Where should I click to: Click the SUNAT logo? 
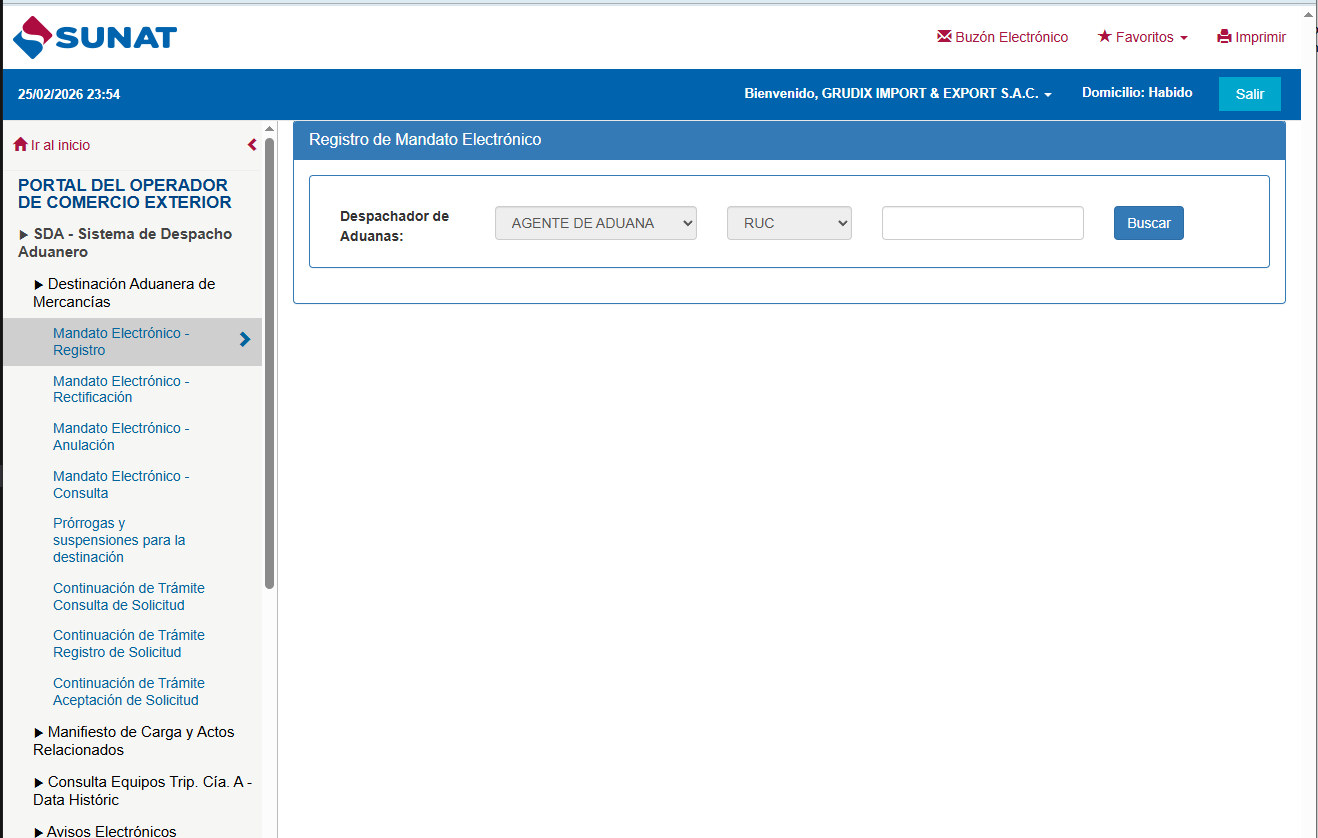point(95,38)
